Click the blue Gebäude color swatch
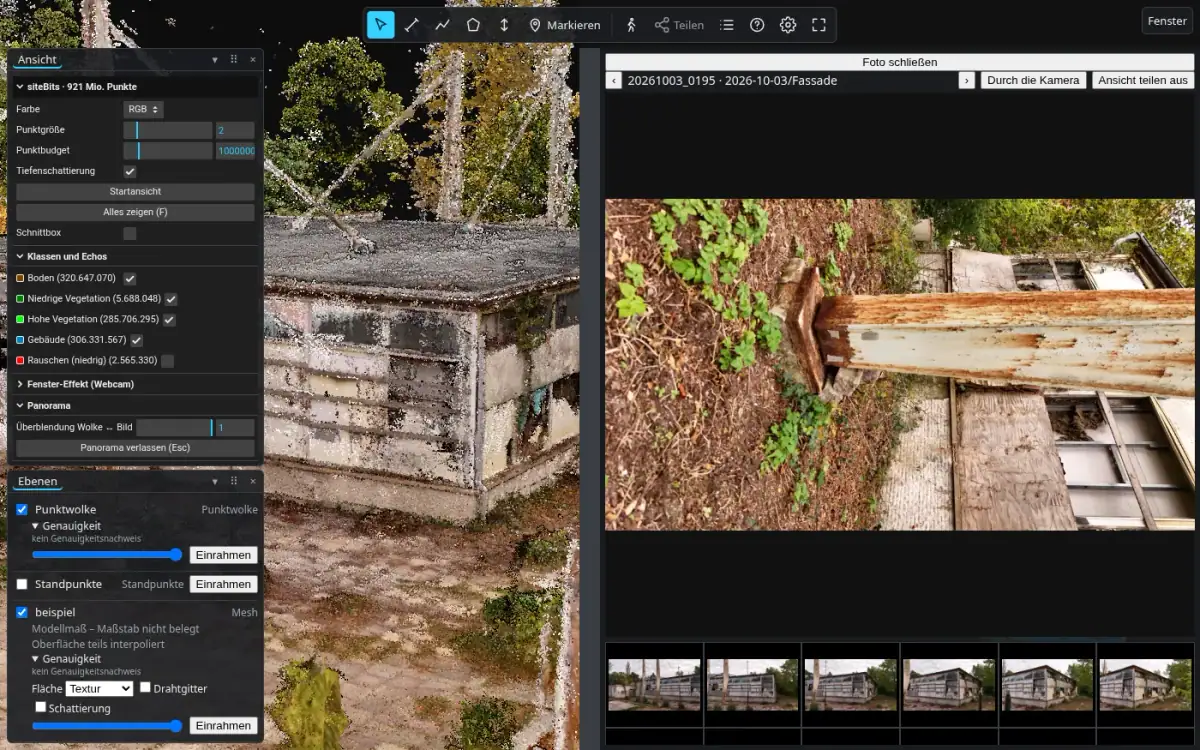 20,340
